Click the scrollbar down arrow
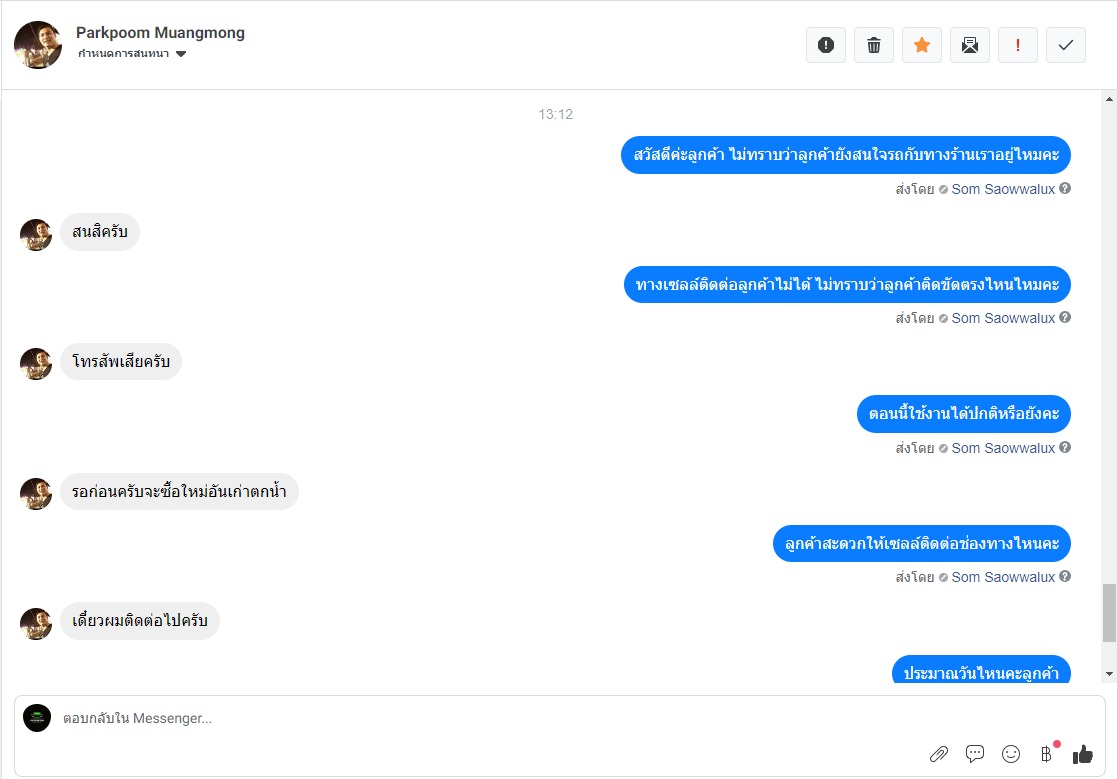The height and width of the screenshot is (779, 1117). [1109, 674]
